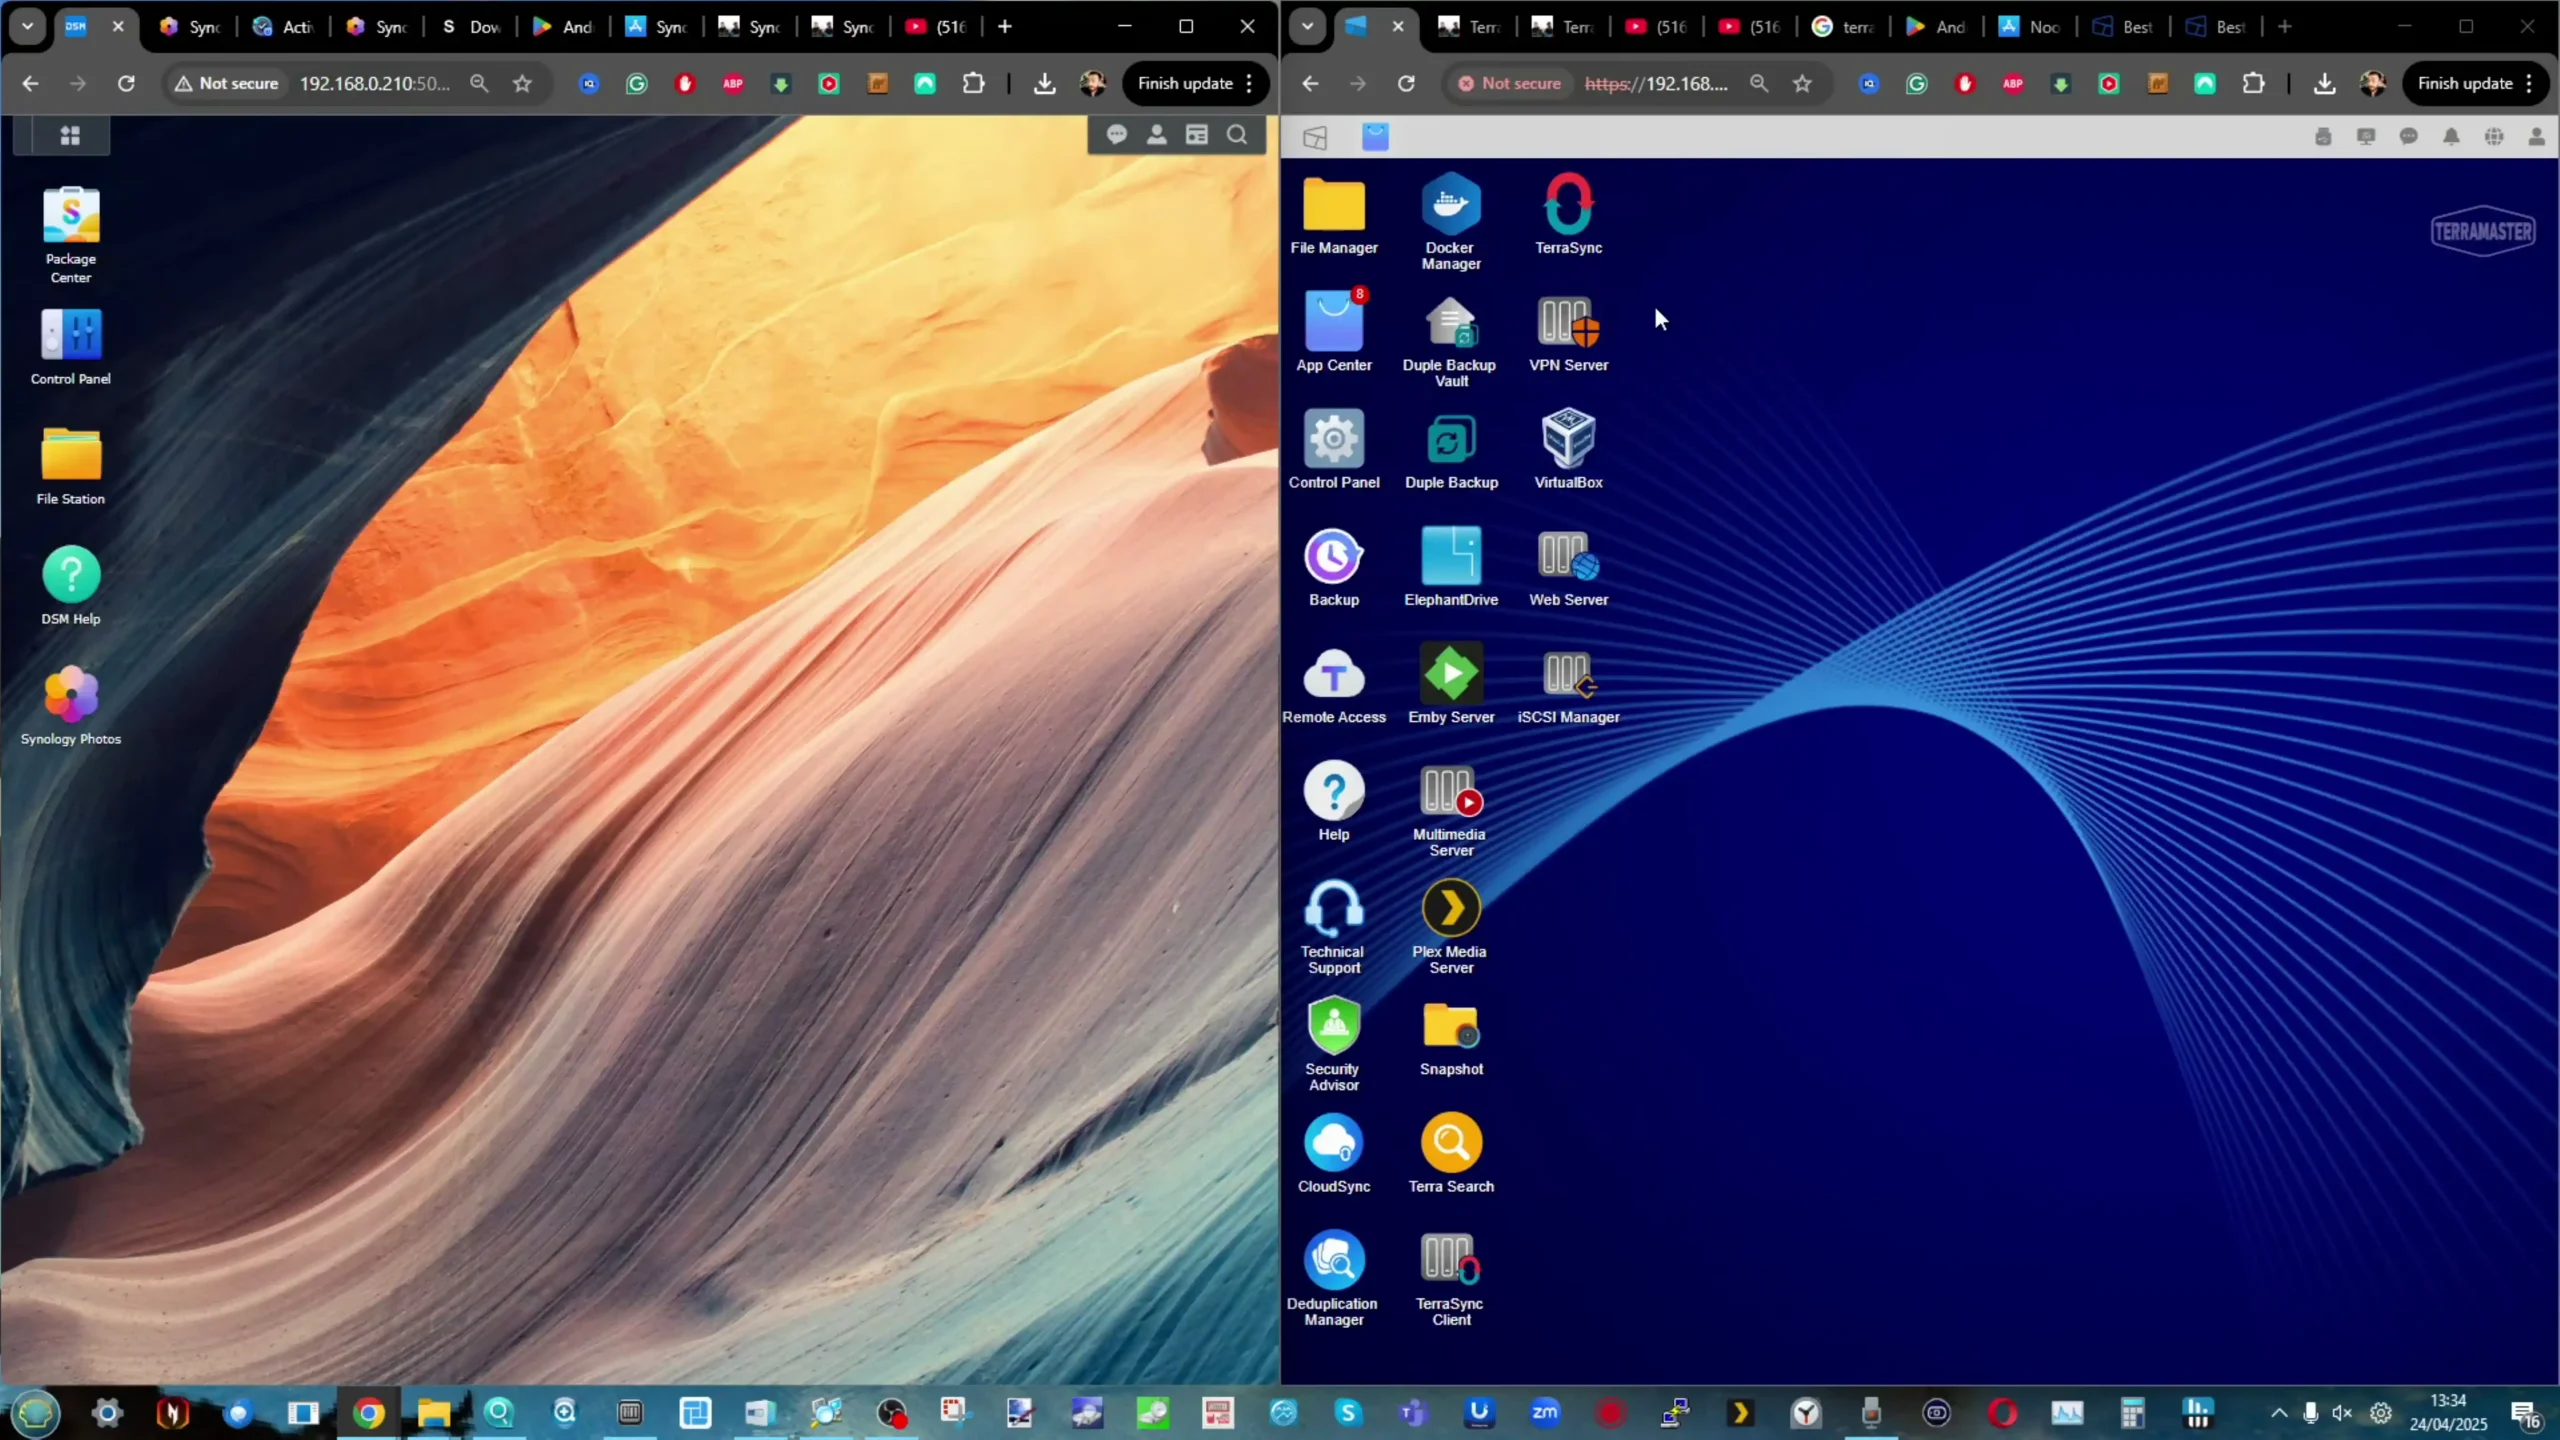Click Finish update in left browser

[x=1185, y=83]
